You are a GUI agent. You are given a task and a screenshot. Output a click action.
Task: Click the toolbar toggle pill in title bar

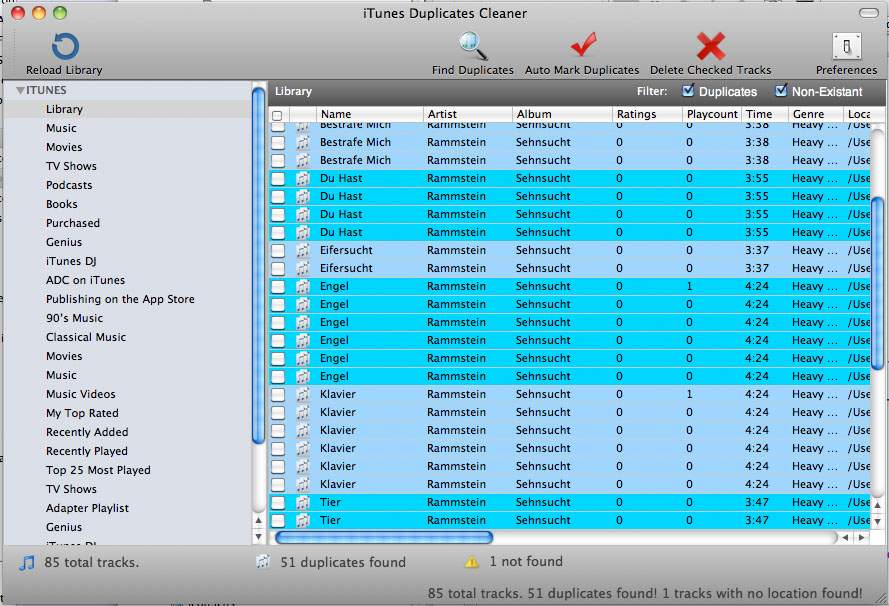click(869, 12)
